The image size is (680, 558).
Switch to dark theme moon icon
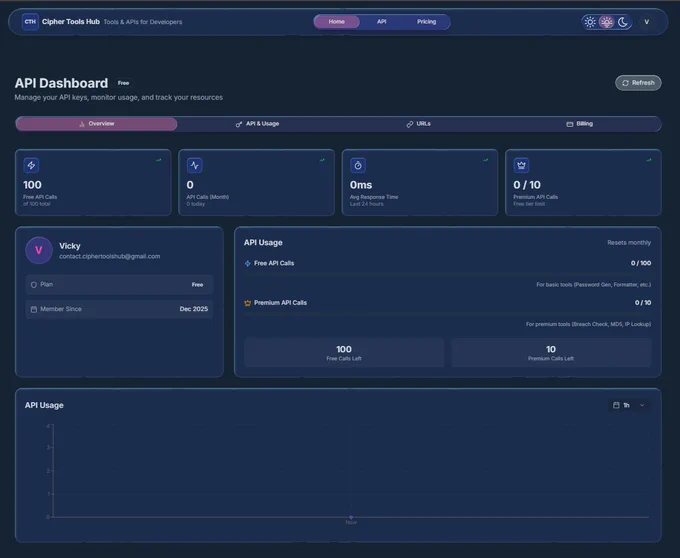pyautogui.click(x=623, y=22)
